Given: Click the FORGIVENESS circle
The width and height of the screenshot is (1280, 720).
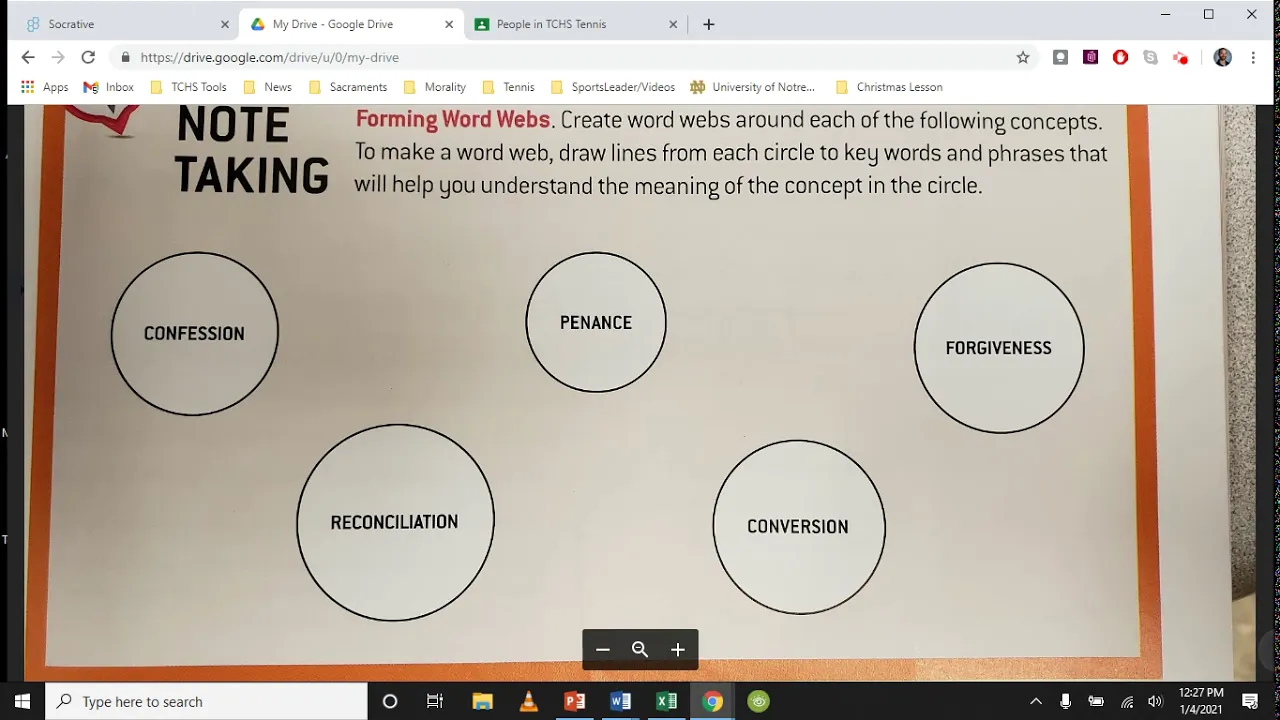Looking at the screenshot, I should pos(999,348).
